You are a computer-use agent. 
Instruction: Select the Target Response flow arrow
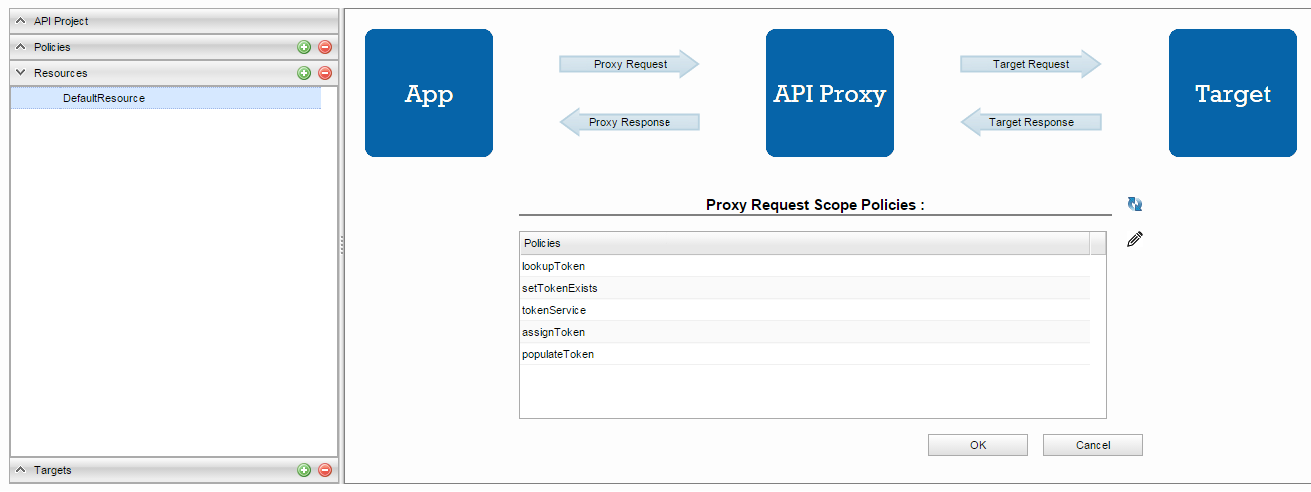coord(1031,122)
